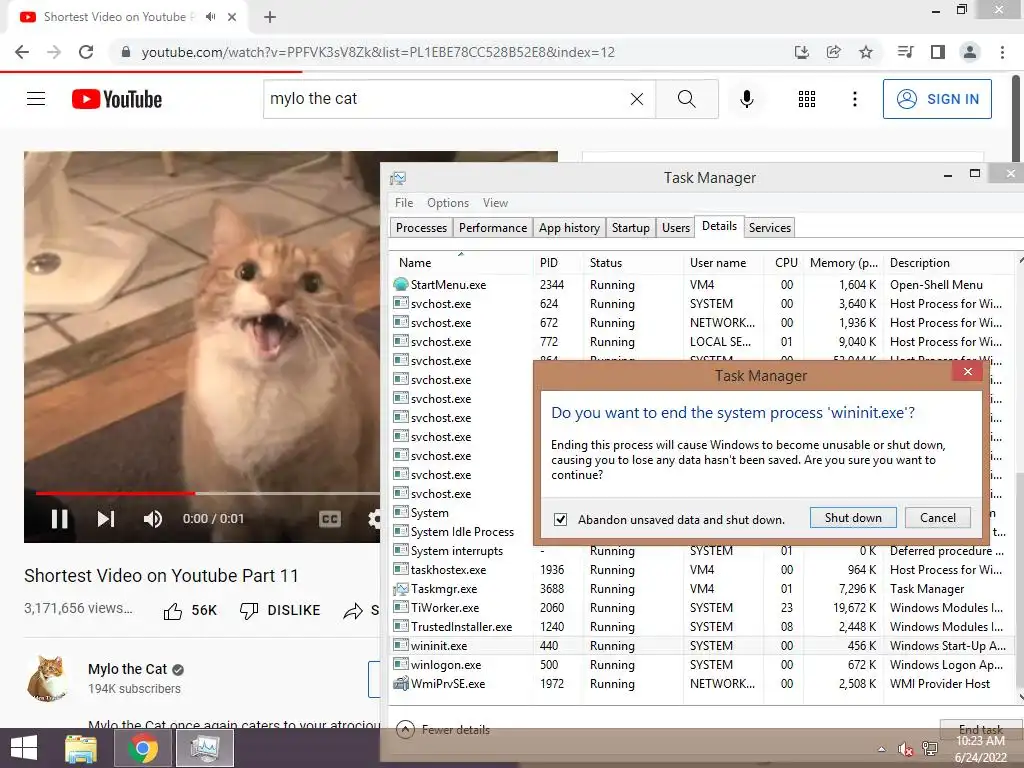The width and height of the screenshot is (1024, 768).
Task: Sort by Status column header
Action: coord(632,263)
